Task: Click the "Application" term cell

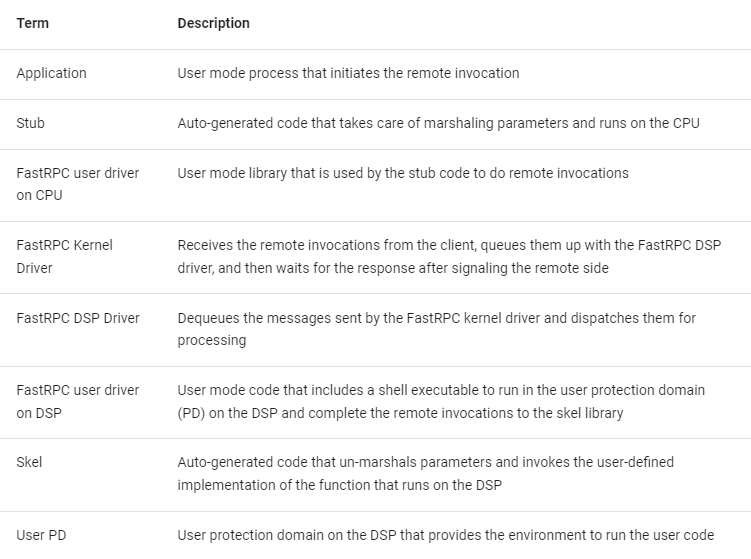Action: coord(51,73)
